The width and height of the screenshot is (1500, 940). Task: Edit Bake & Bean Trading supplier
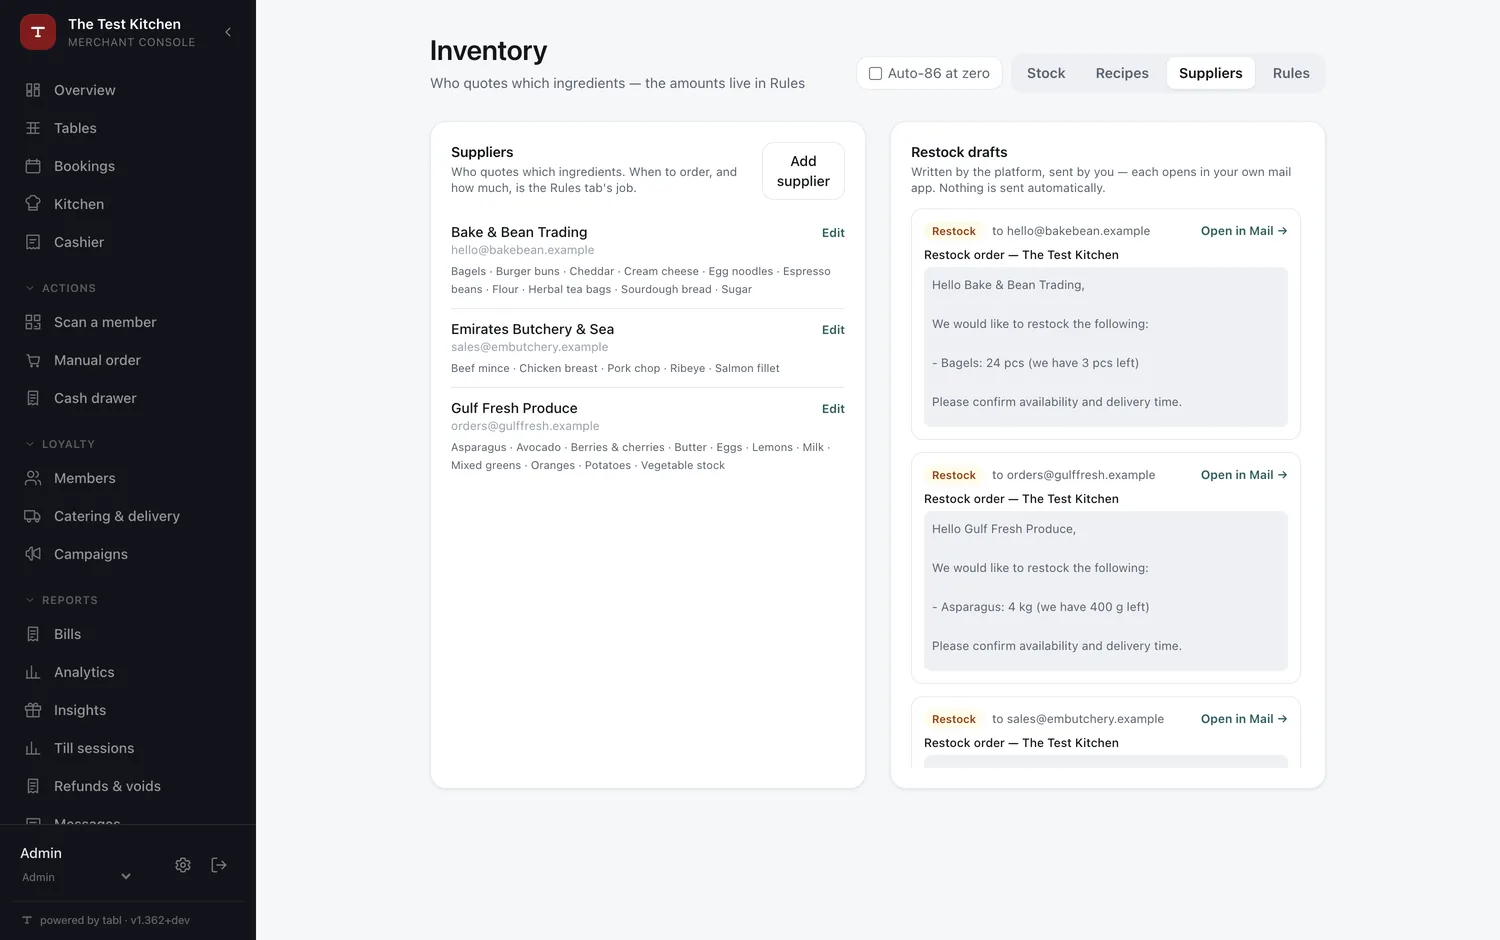[x=833, y=233]
